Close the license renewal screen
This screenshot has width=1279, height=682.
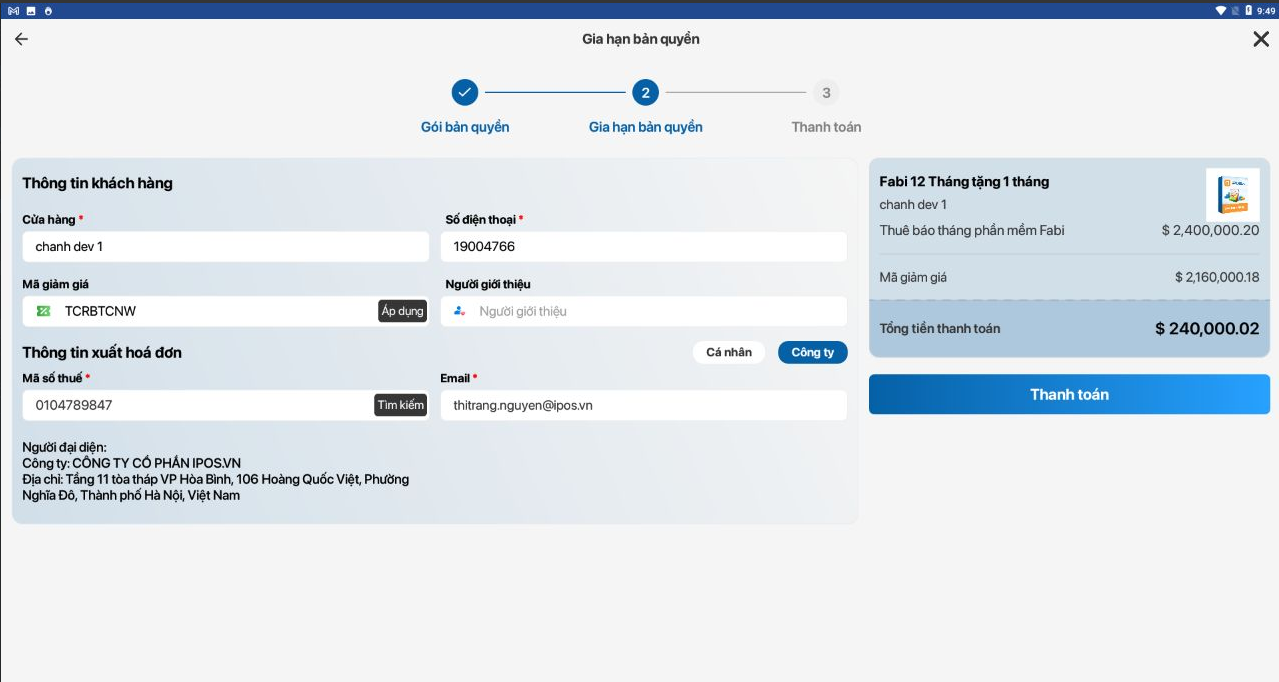pos(1260,39)
